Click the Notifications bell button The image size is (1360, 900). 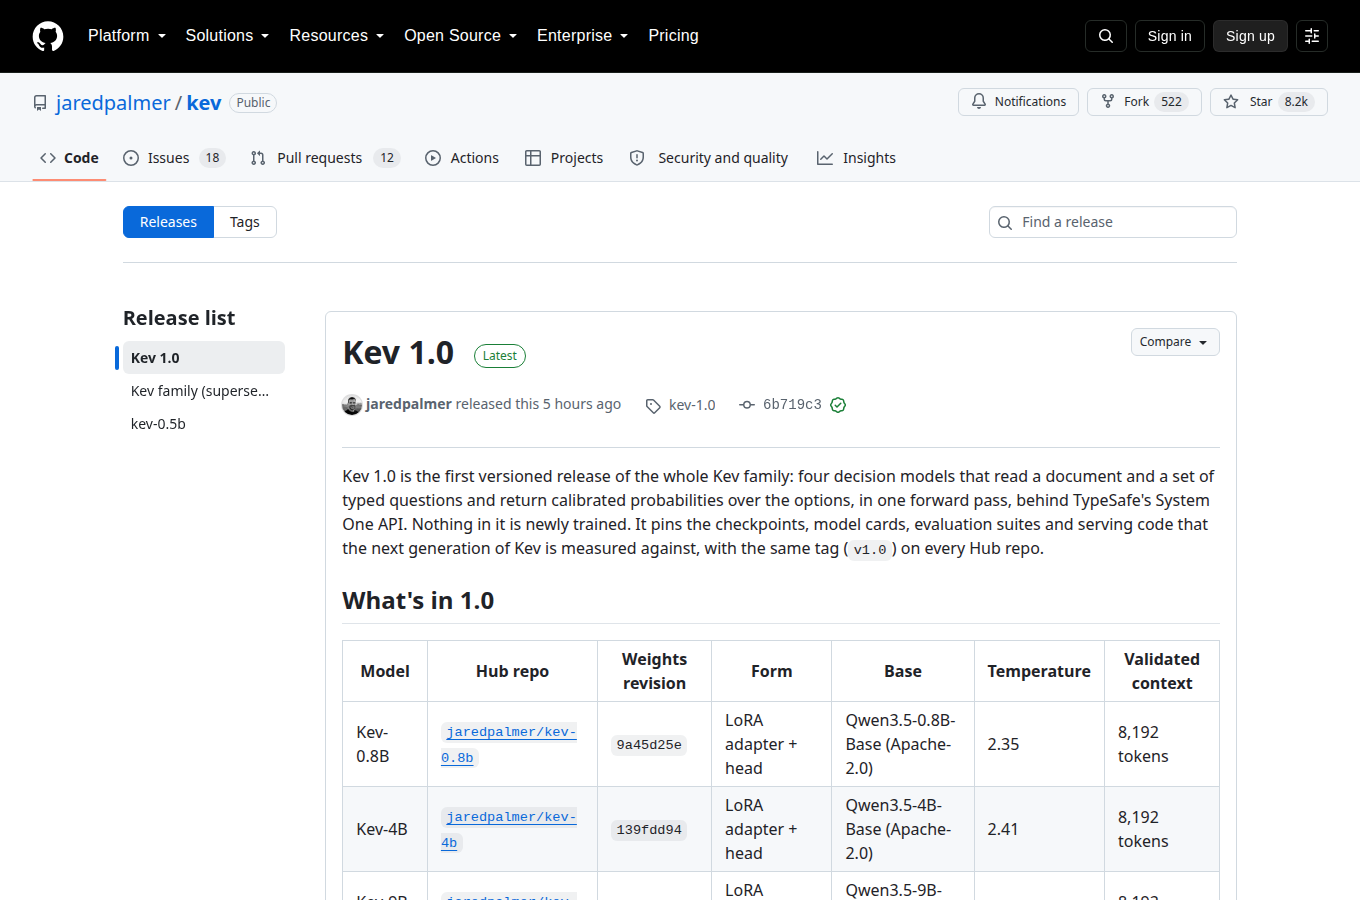click(x=1018, y=102)
